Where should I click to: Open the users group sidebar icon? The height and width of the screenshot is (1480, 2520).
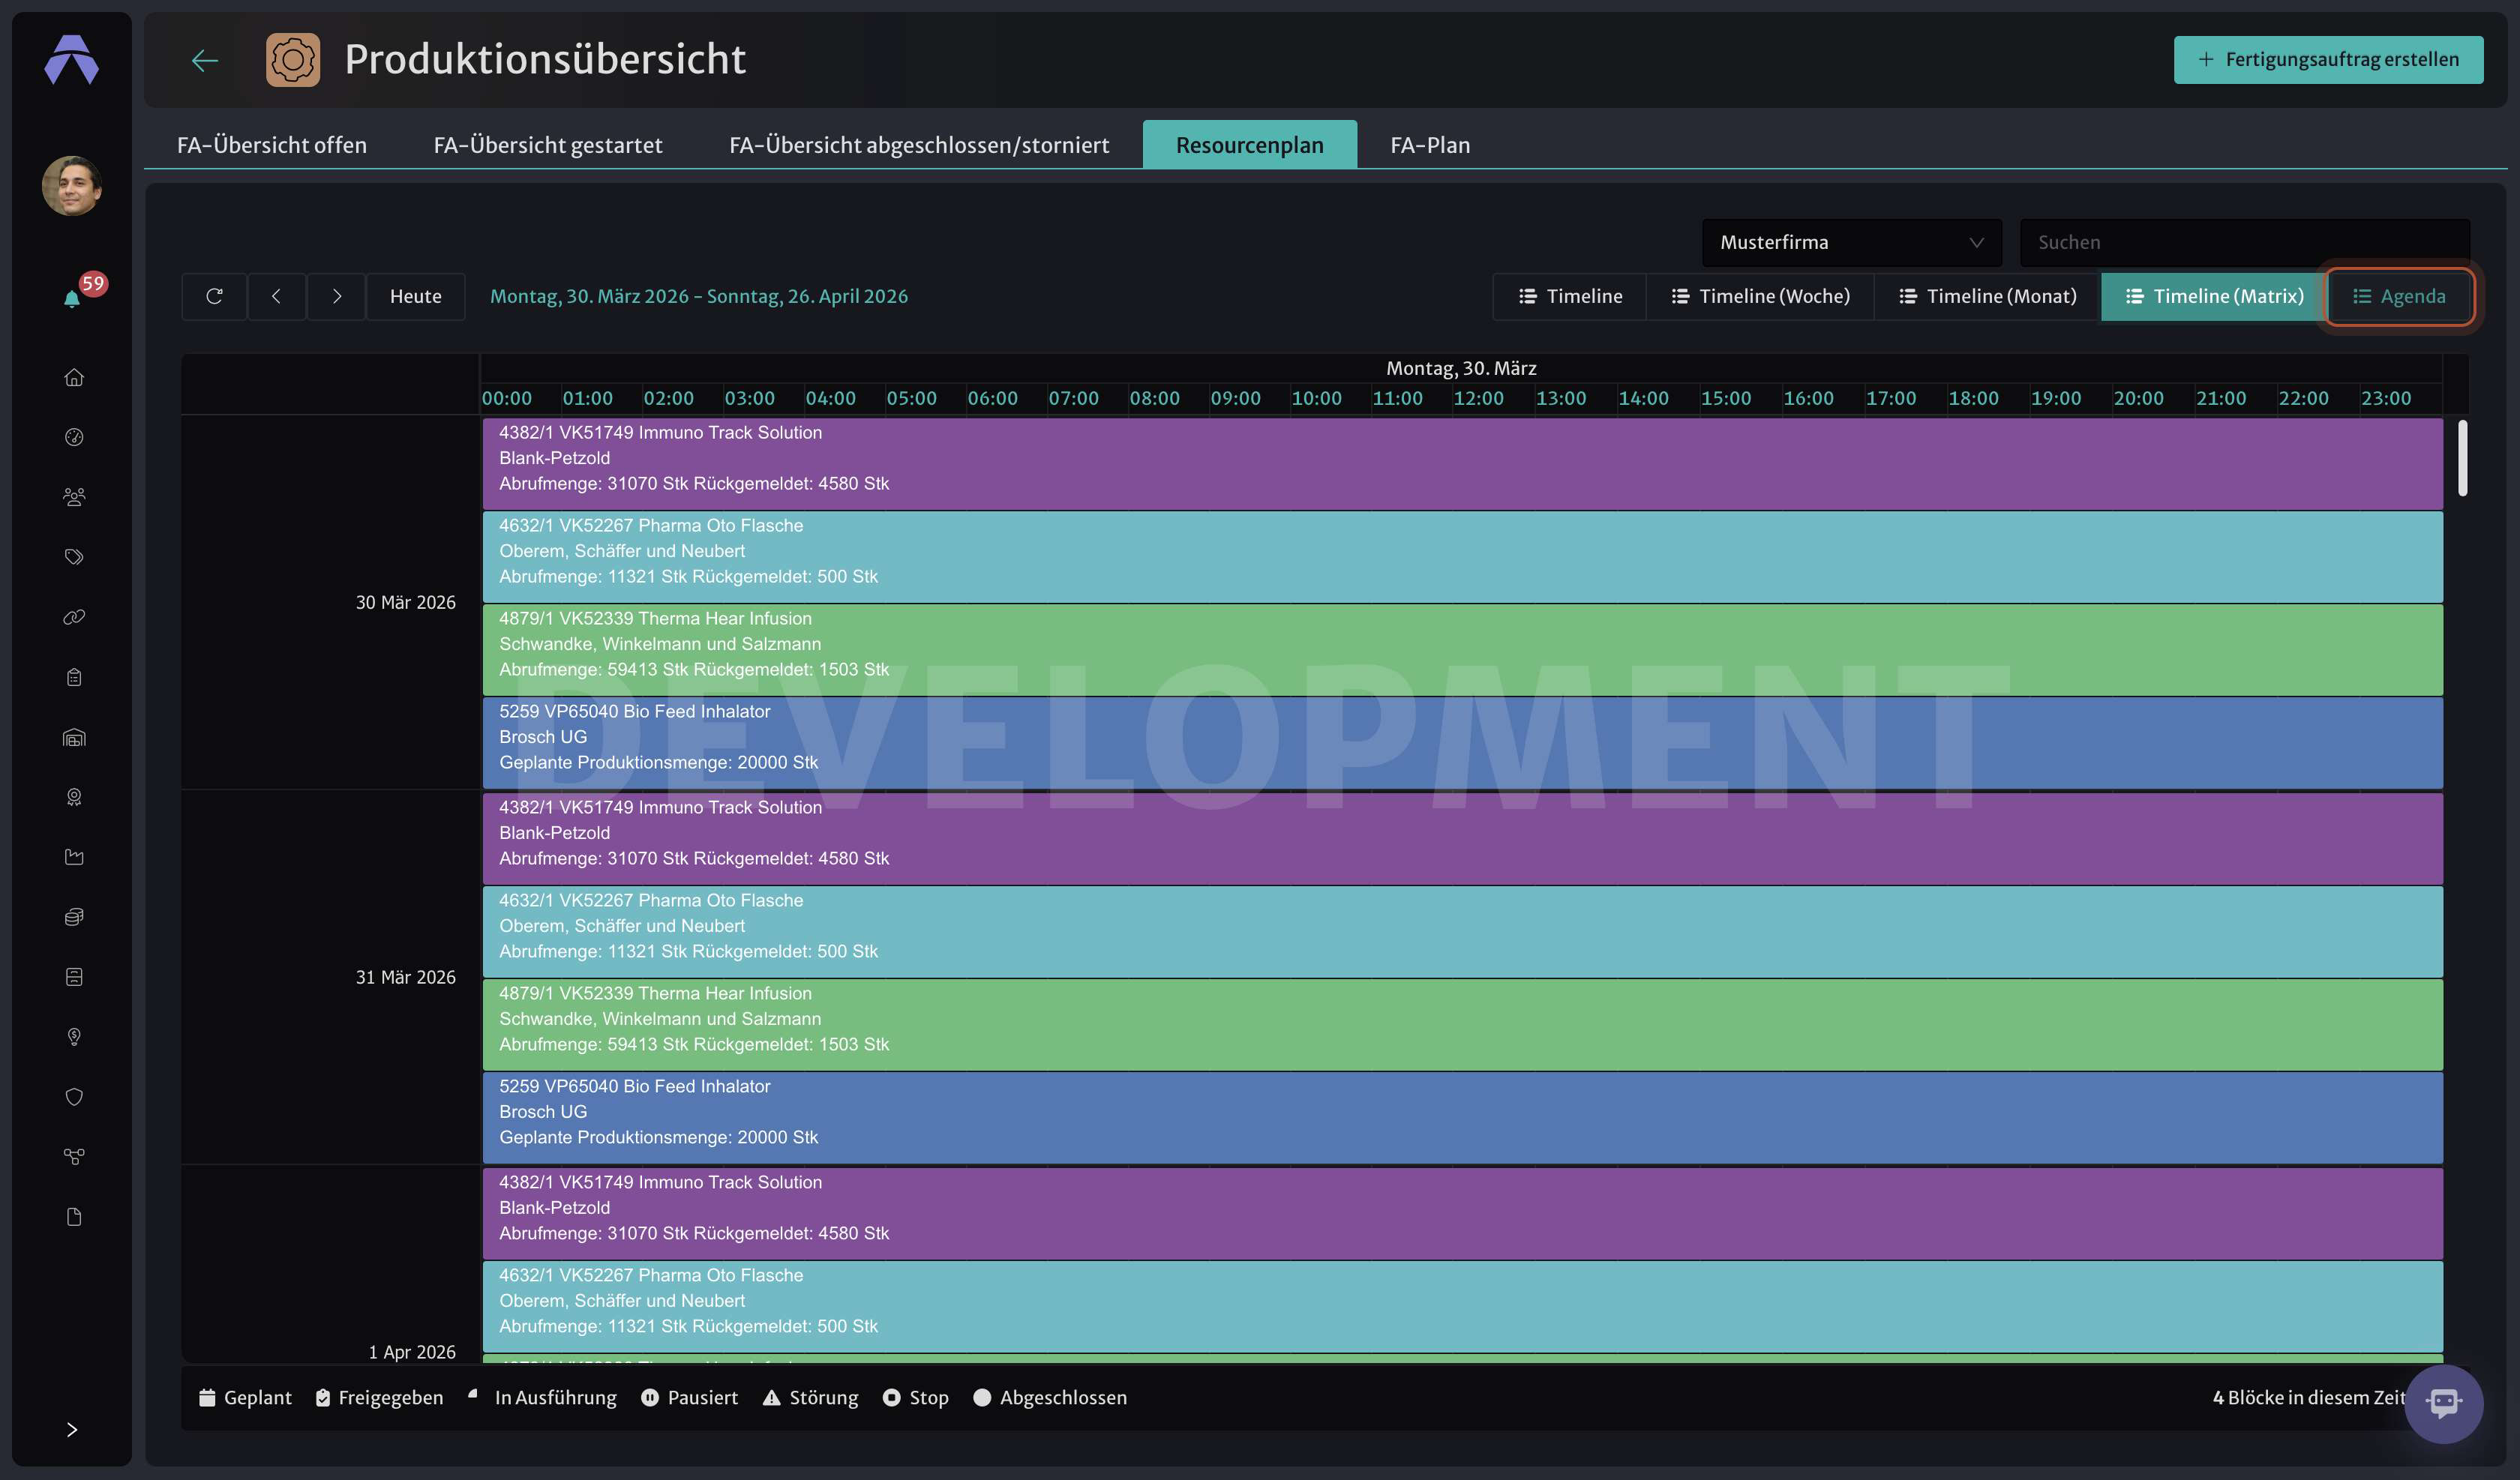pyautogui.click(x=74, y=497)
